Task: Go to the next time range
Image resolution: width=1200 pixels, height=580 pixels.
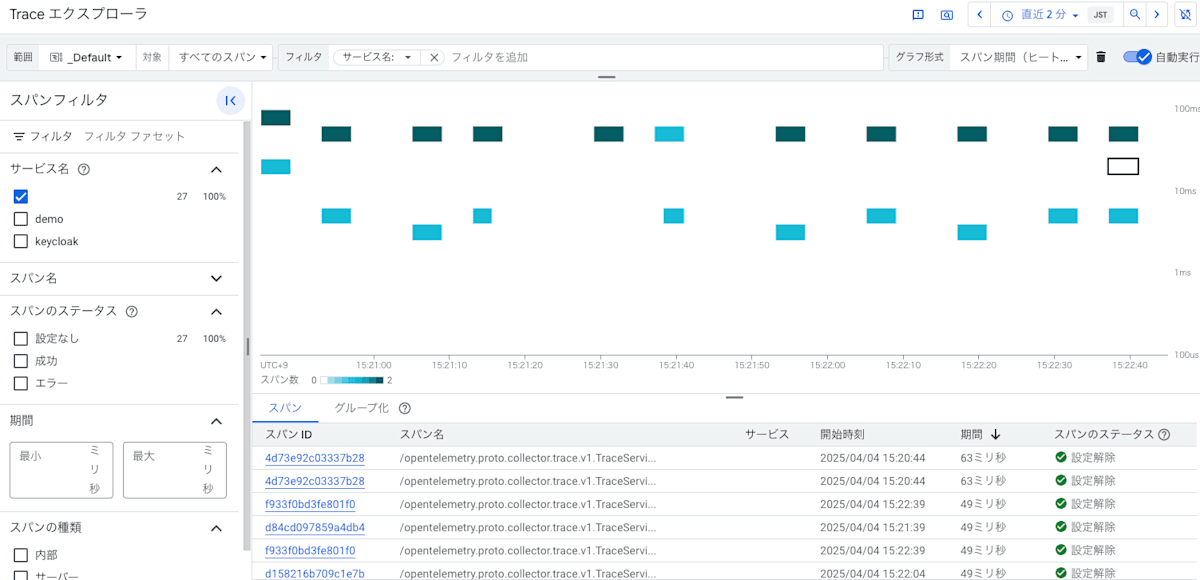Action: [1157, 15]
